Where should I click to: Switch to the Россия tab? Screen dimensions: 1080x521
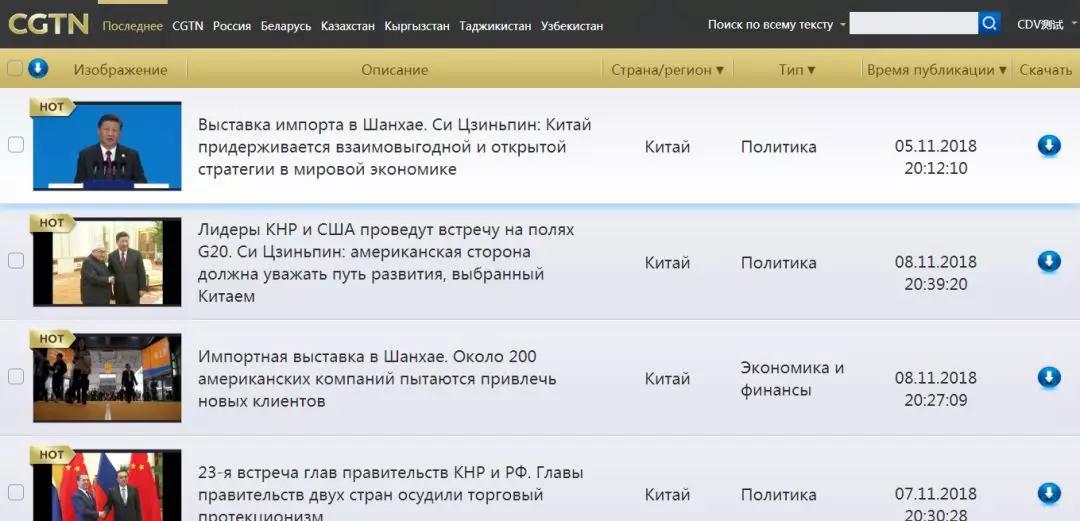pyautogui.click(x=231, y=26)
